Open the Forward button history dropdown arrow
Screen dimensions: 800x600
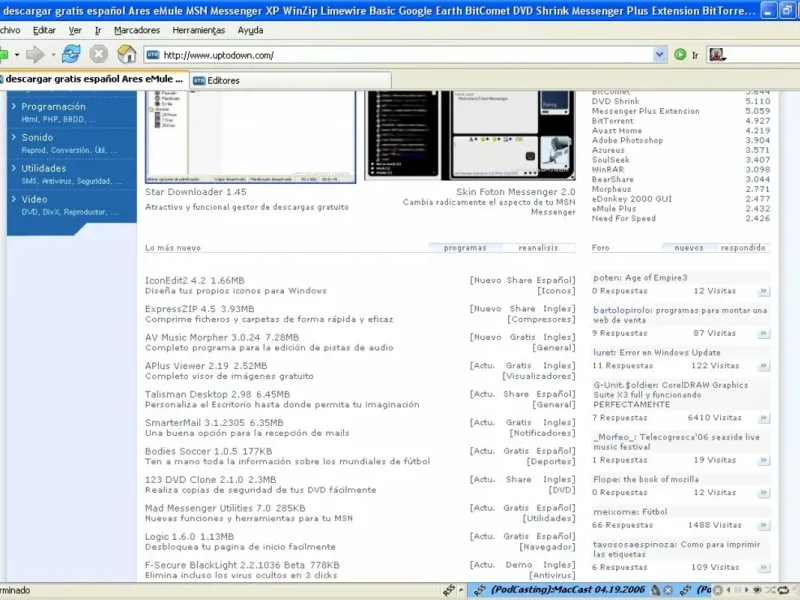(x=53, y=55)
